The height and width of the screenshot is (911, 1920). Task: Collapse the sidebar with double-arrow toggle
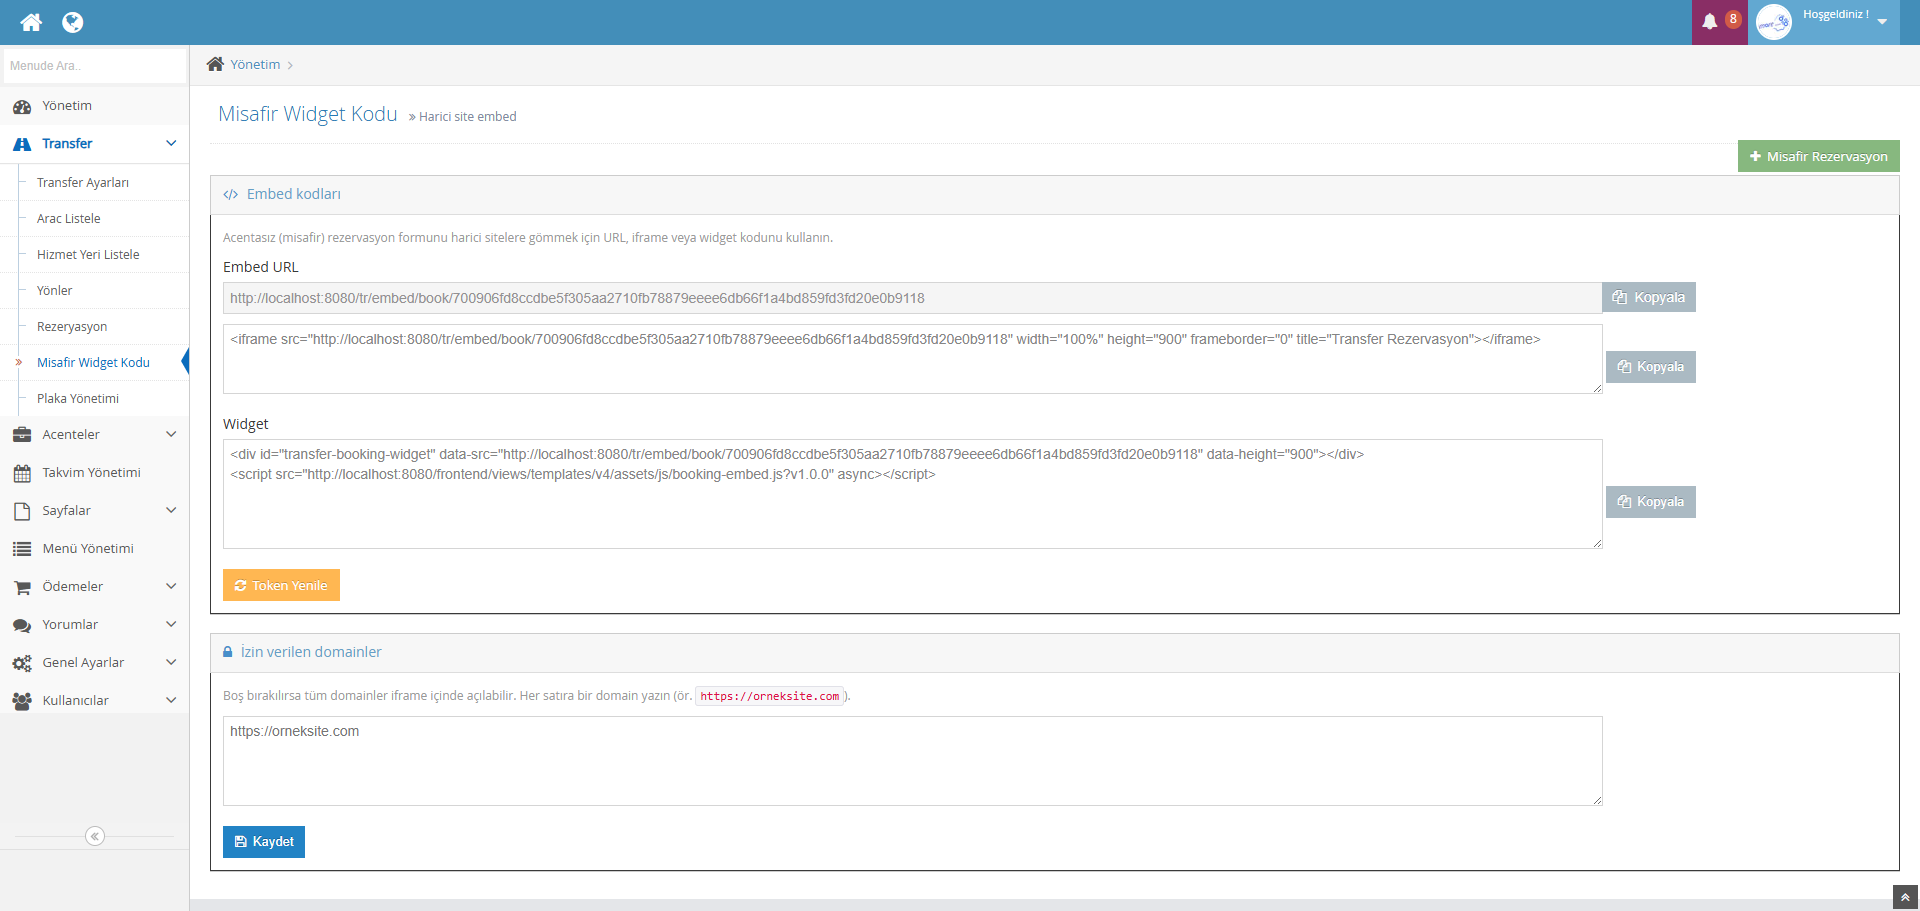tap(95, 836)
